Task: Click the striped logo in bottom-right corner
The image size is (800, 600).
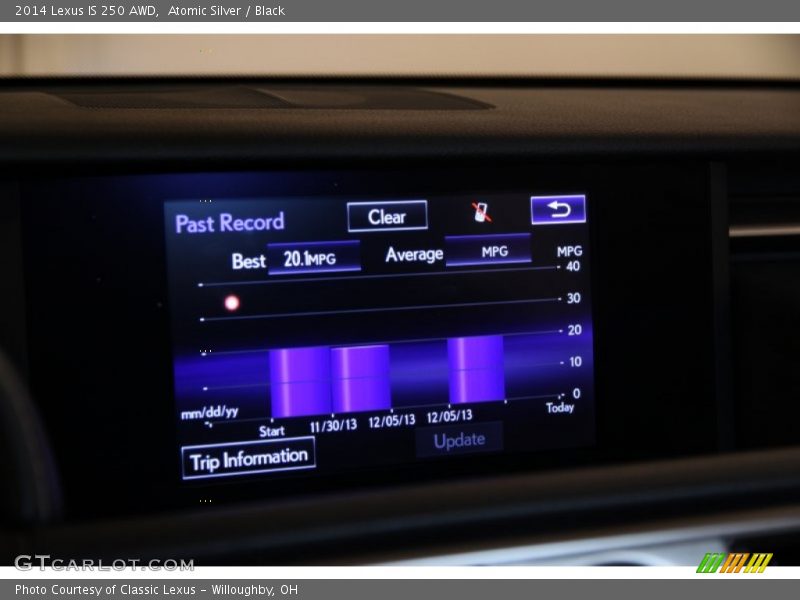Action: pyautogui.click(x=733, y=563)
